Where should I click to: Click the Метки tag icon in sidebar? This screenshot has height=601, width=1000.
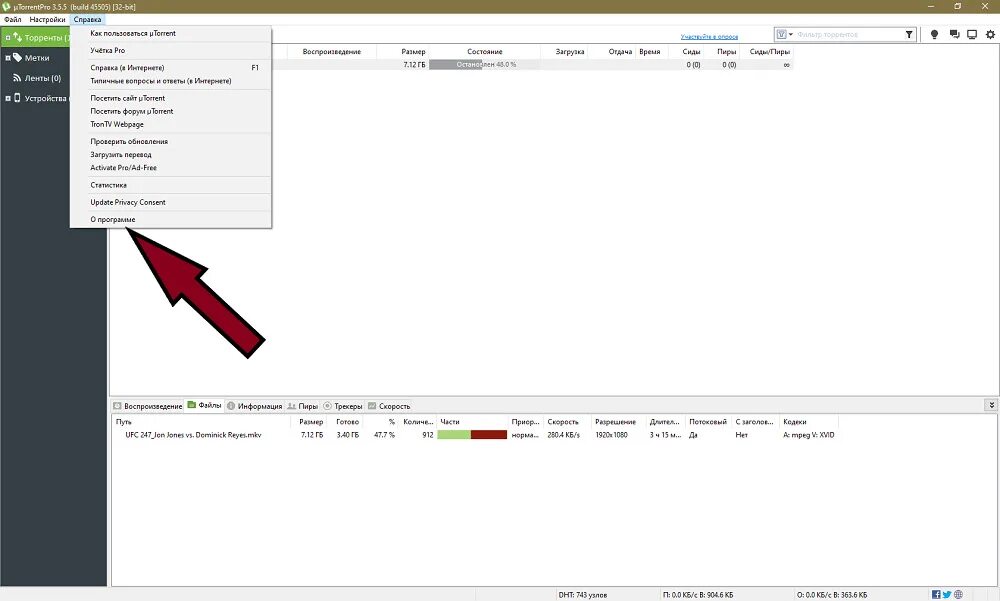coord(17,57)
